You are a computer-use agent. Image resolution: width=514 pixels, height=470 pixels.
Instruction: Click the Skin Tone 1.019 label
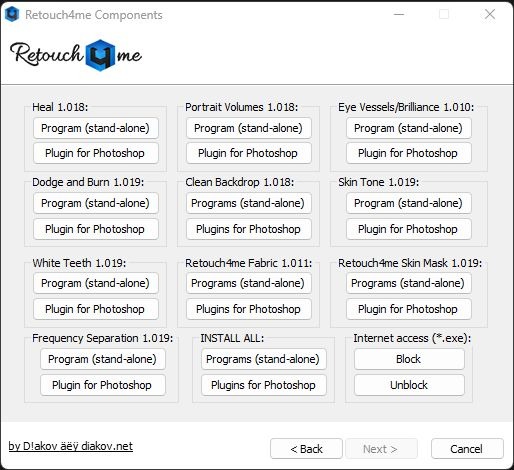378,182
